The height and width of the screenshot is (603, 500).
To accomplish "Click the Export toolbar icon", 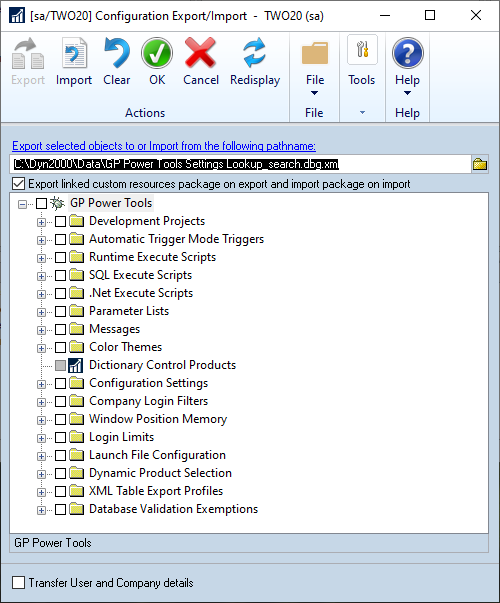I will (28, 54).
